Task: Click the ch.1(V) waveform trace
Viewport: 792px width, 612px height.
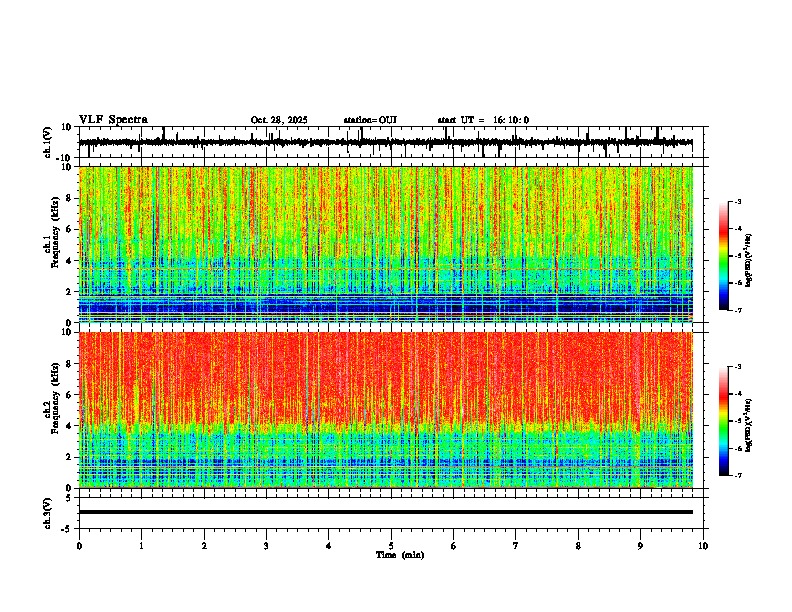Action: coord(385,142)
